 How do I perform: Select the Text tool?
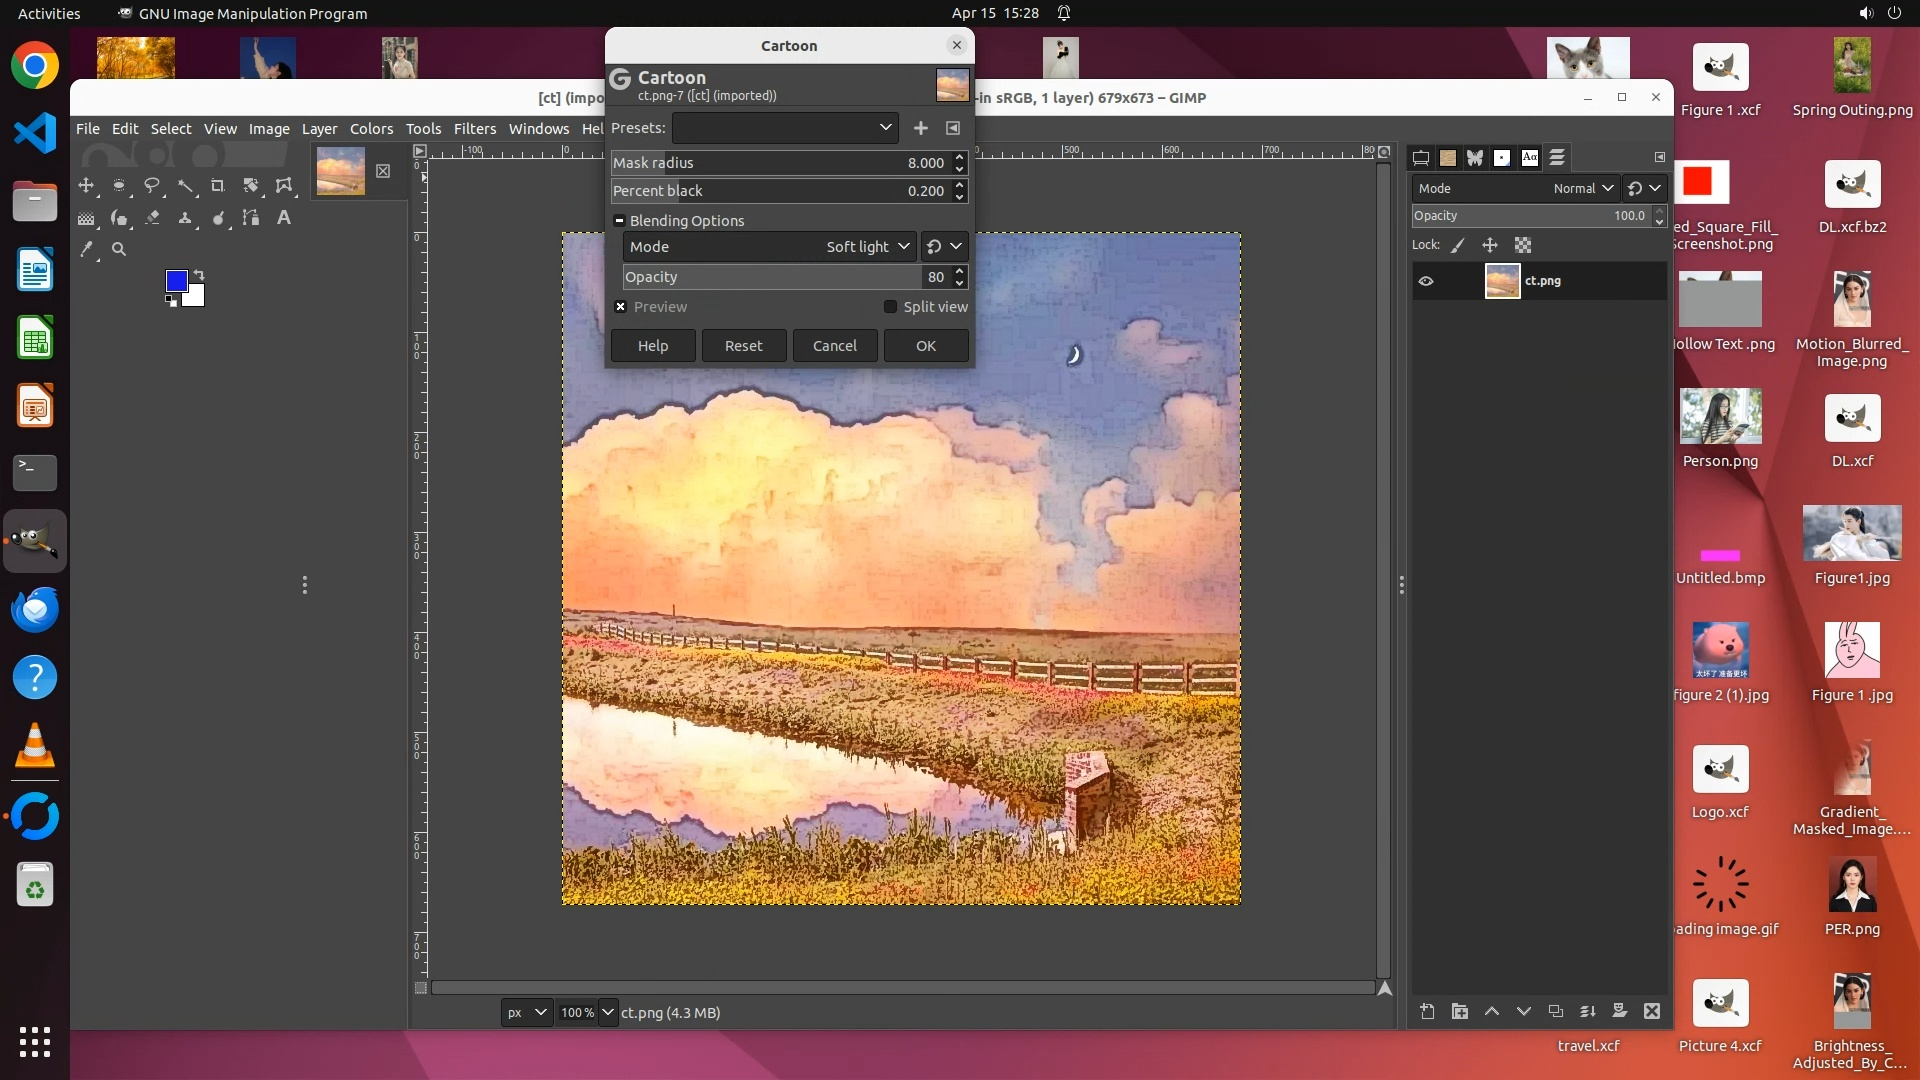tap(284, 218)
